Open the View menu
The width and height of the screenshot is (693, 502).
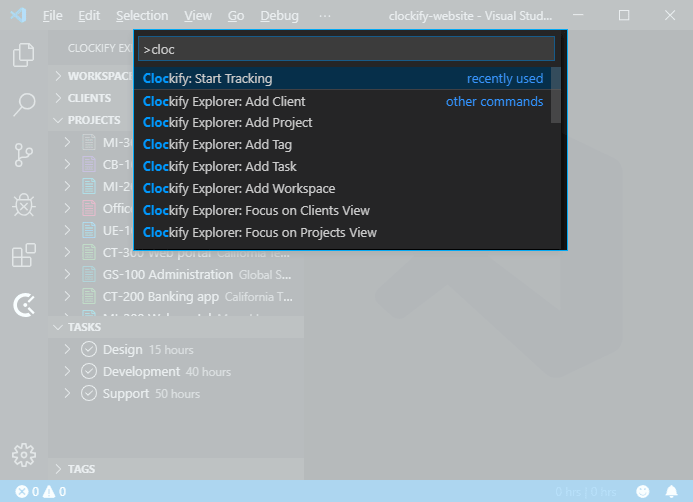click(198, 16)
